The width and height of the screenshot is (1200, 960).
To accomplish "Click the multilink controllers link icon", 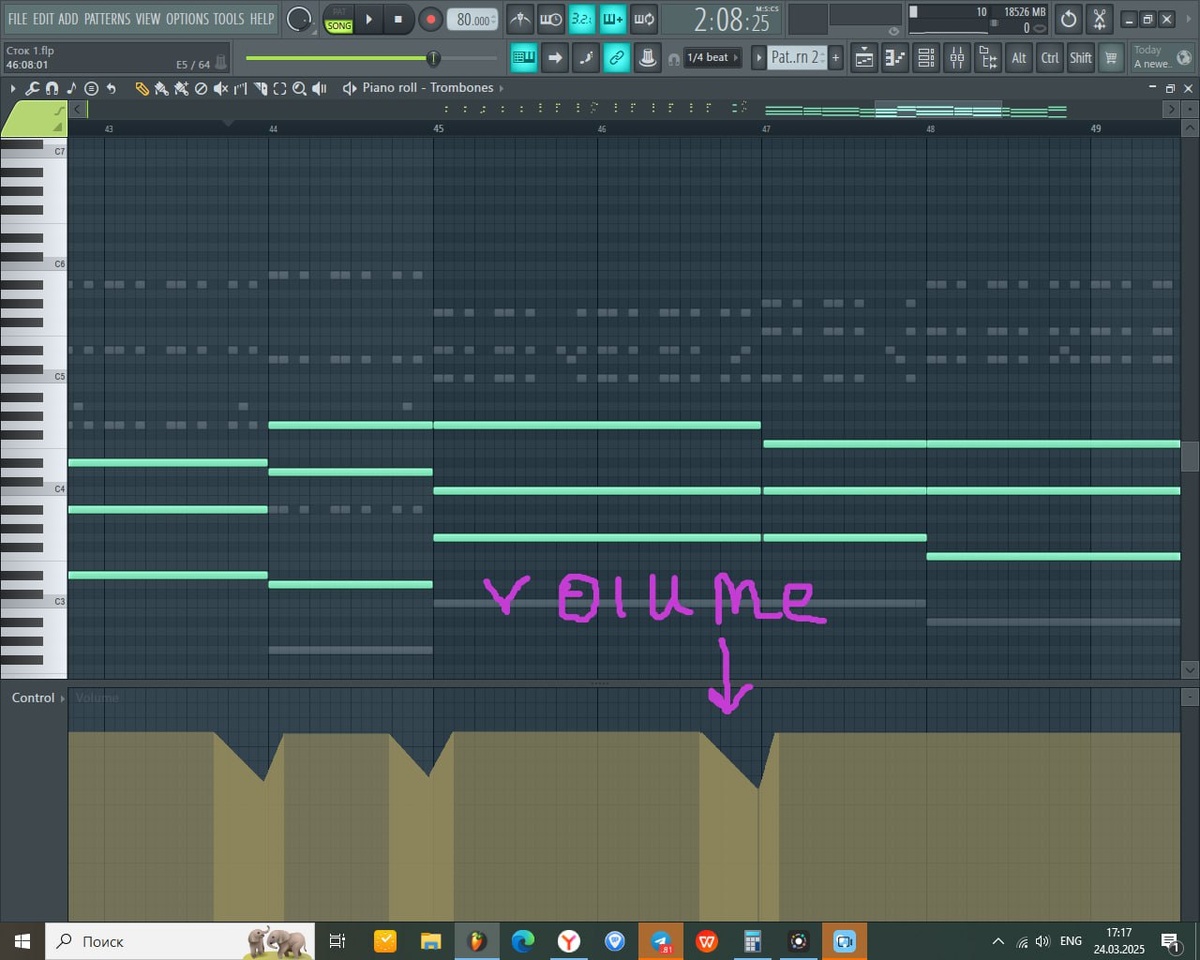I will (617, 58).
